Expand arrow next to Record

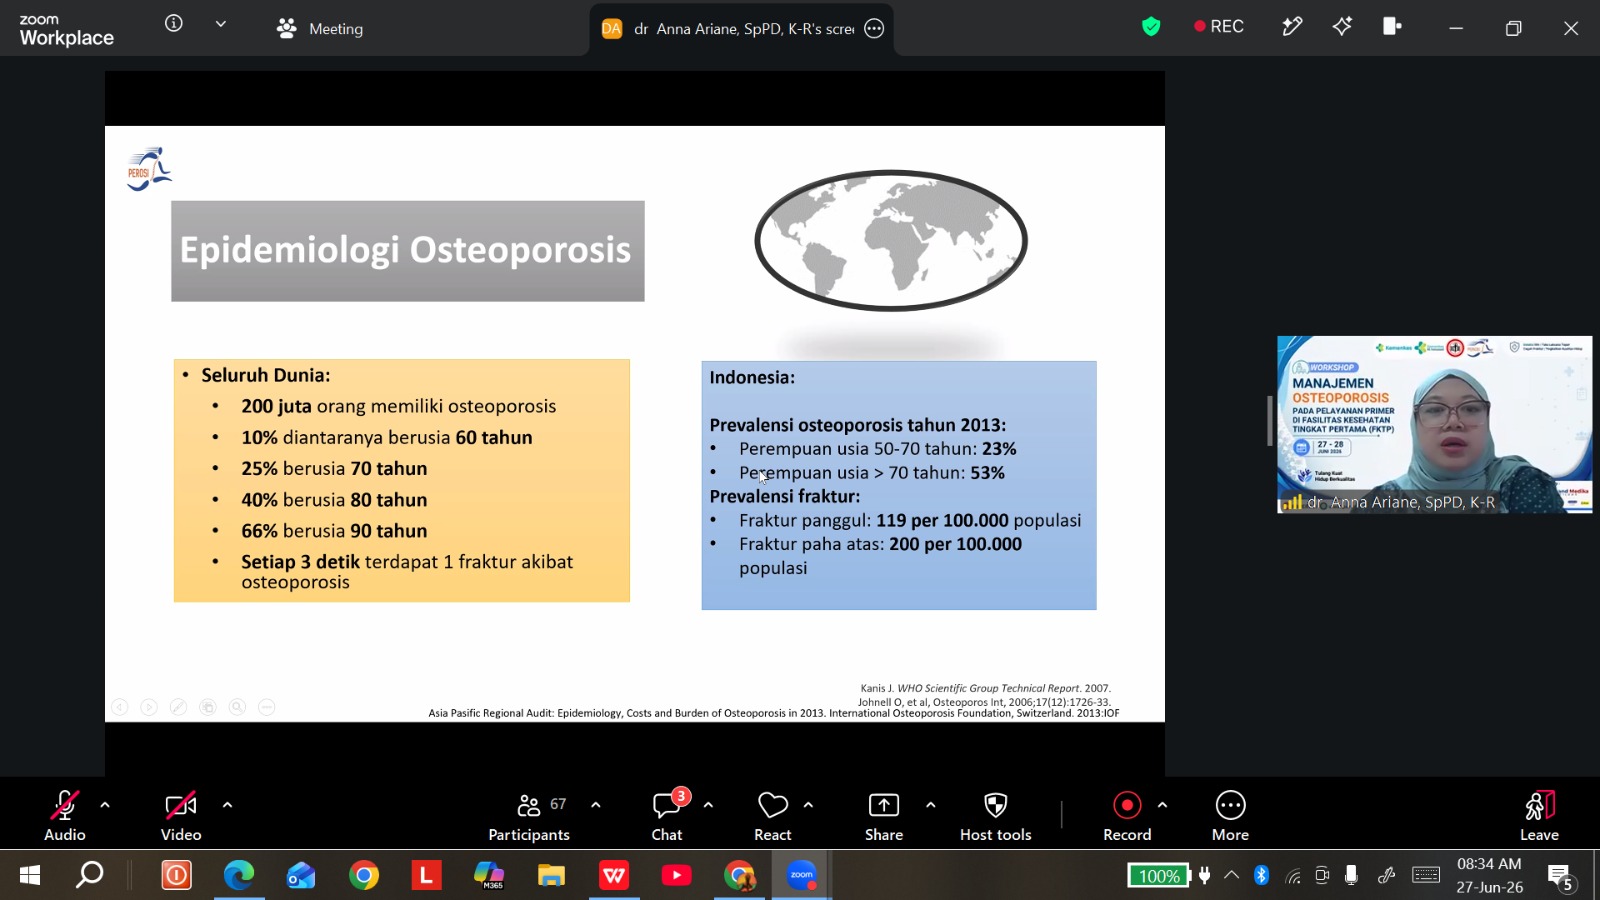point(1162,805)
